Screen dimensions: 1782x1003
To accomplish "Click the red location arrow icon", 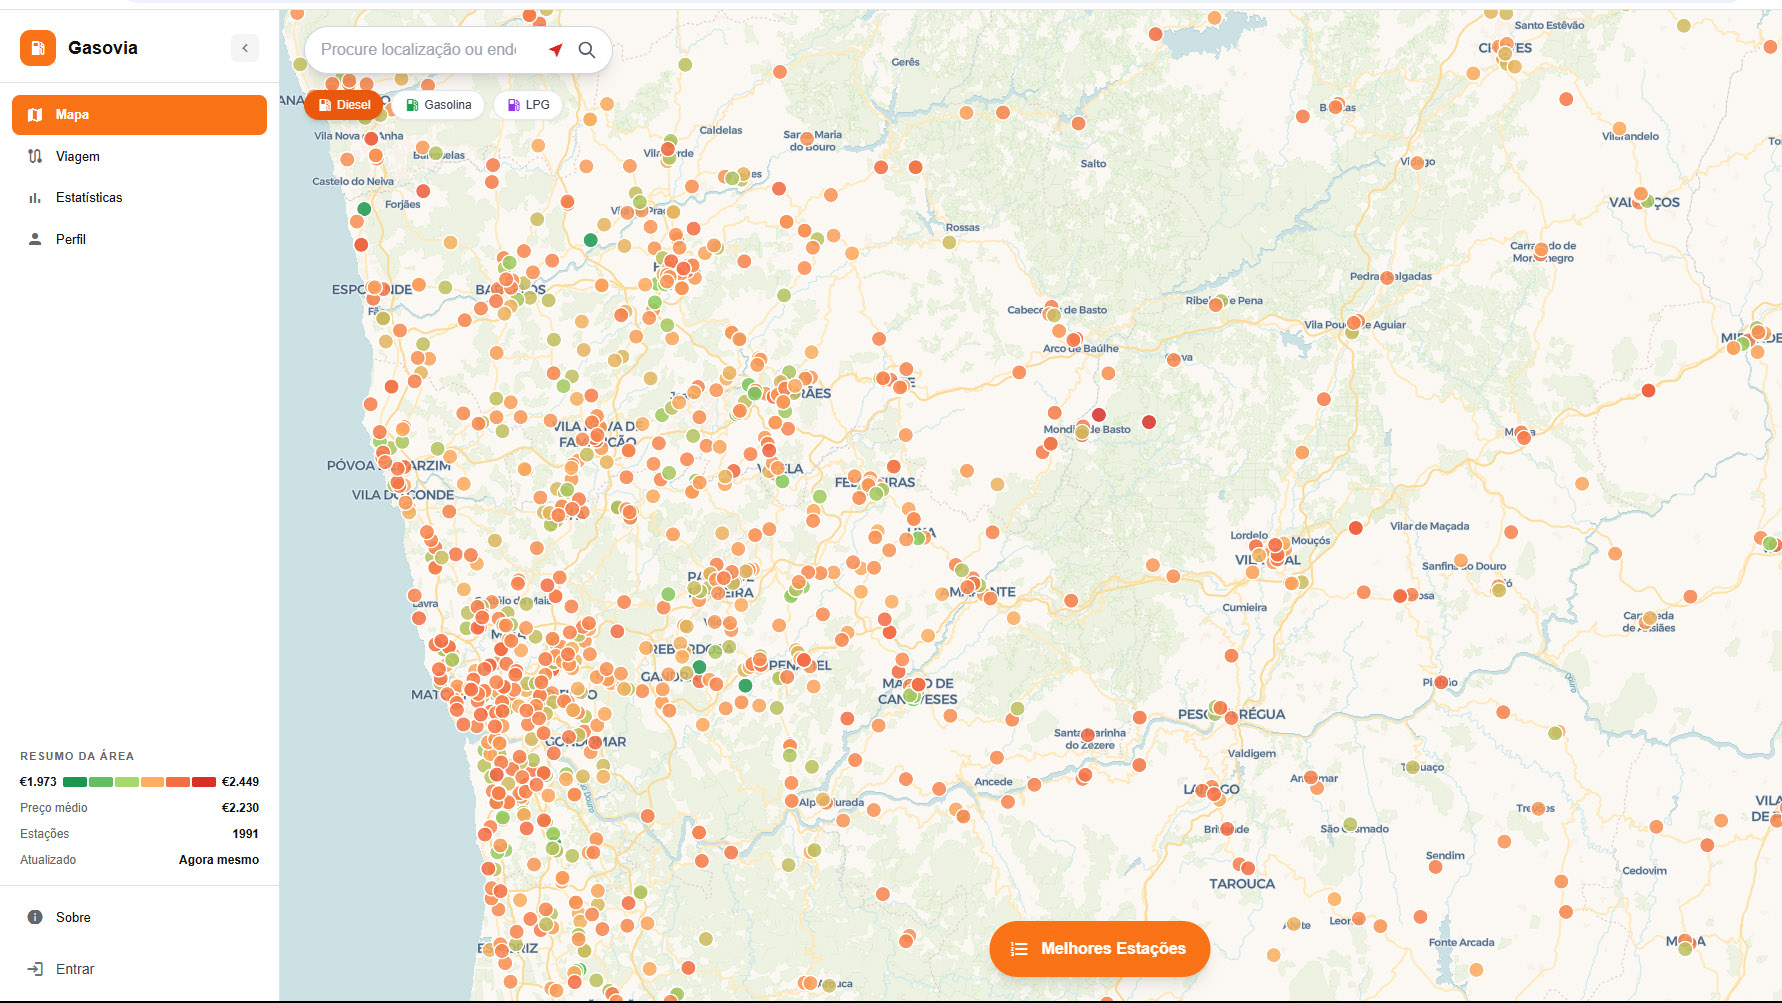I will click(556, 50).
